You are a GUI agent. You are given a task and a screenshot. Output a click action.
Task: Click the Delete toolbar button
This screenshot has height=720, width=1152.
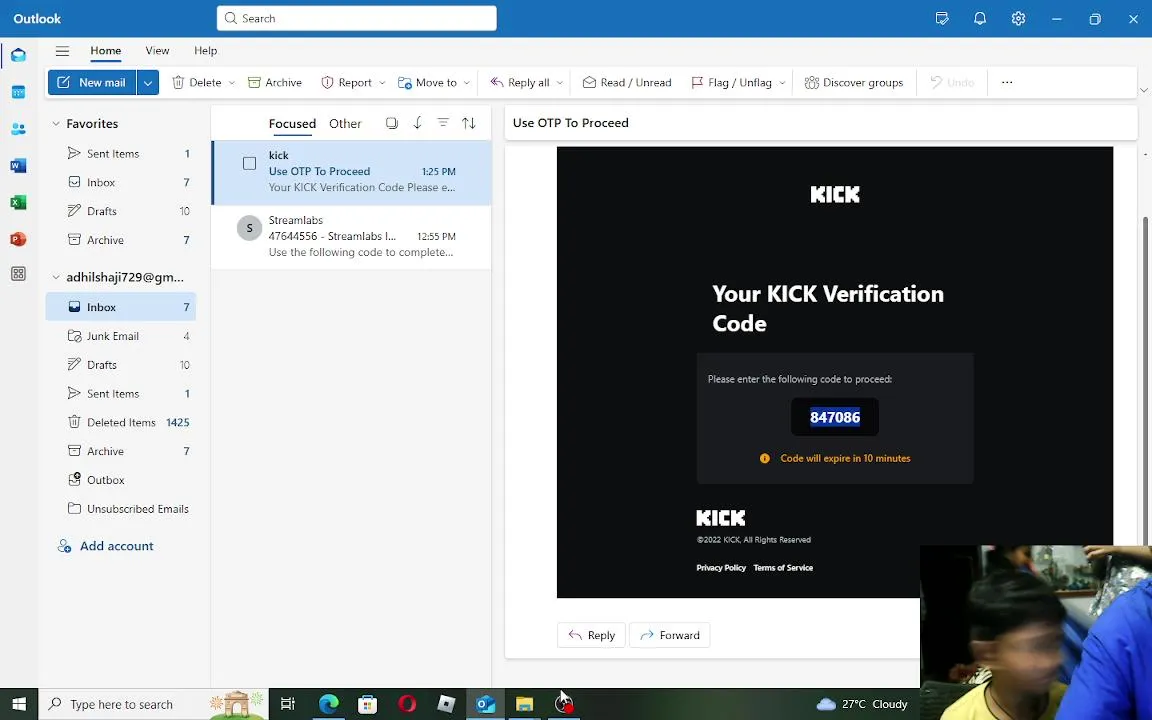[196, 82]
